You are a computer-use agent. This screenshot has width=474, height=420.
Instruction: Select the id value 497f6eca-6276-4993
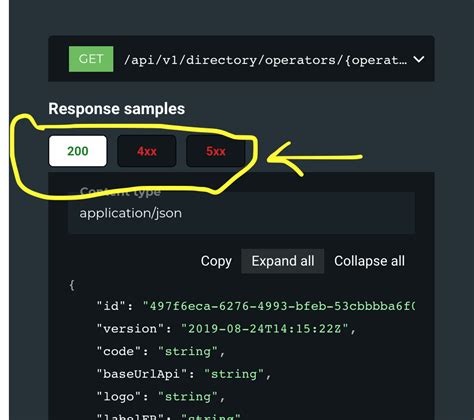[279, 306]
